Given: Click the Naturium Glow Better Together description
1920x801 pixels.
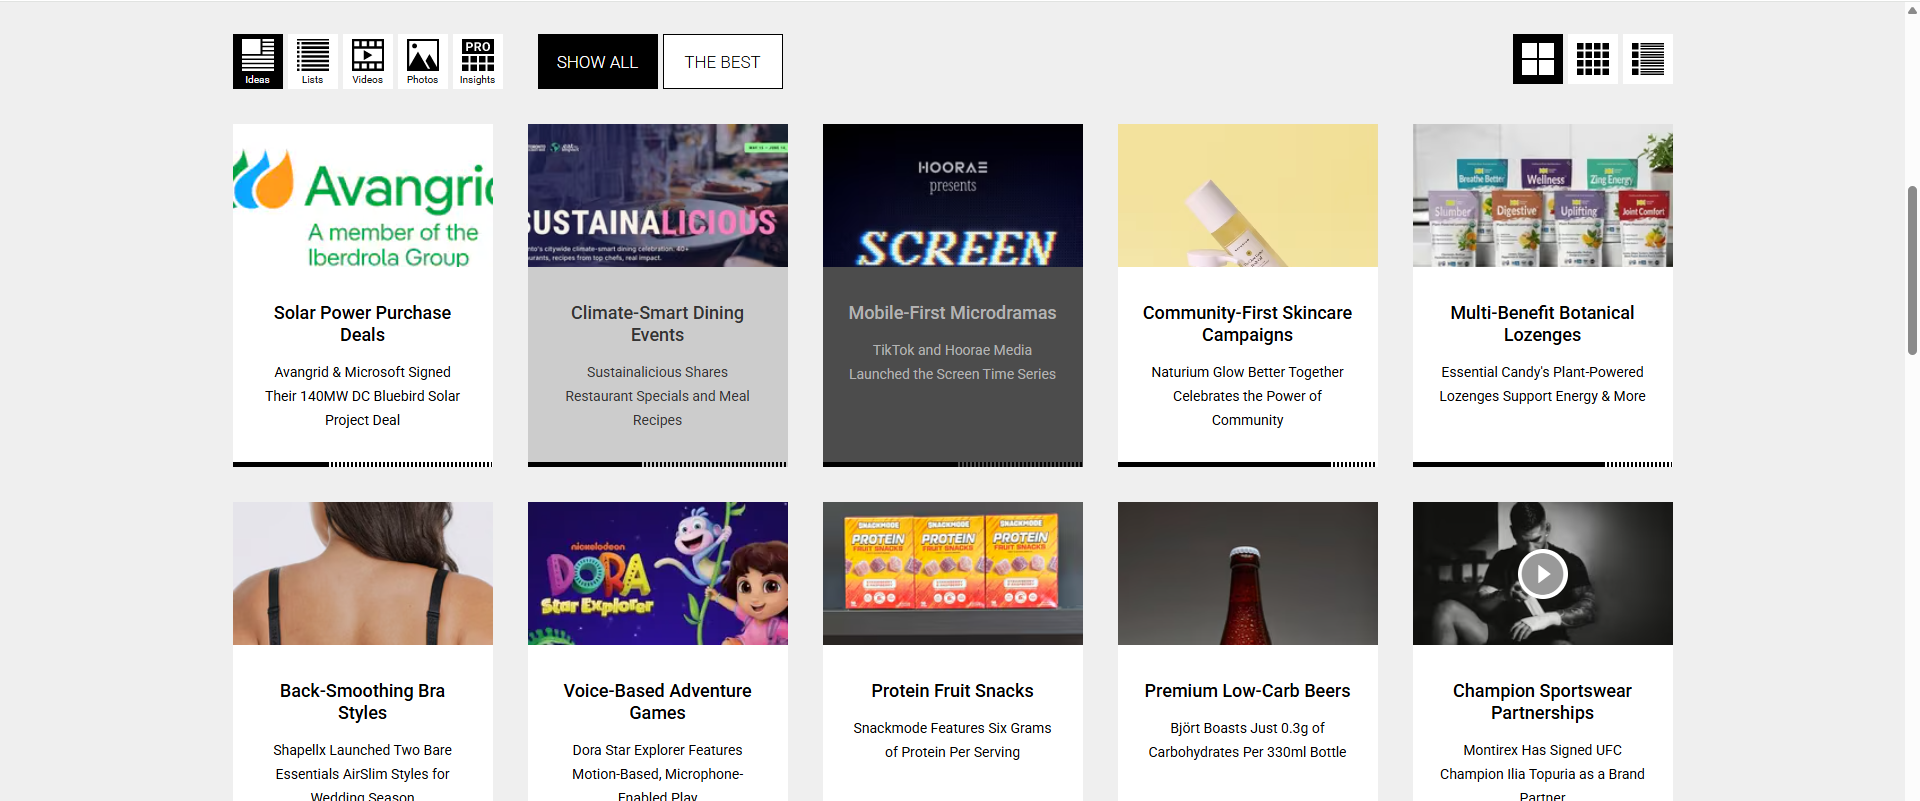Looking at the screenshot, I should click(x=1248, y=396).
